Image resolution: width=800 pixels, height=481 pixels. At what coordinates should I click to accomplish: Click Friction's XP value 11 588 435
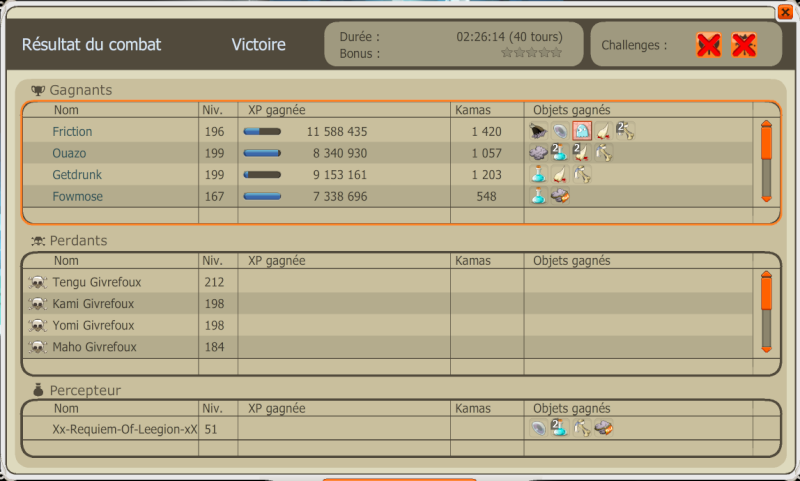pyautogui.click(x=337, y=132)
